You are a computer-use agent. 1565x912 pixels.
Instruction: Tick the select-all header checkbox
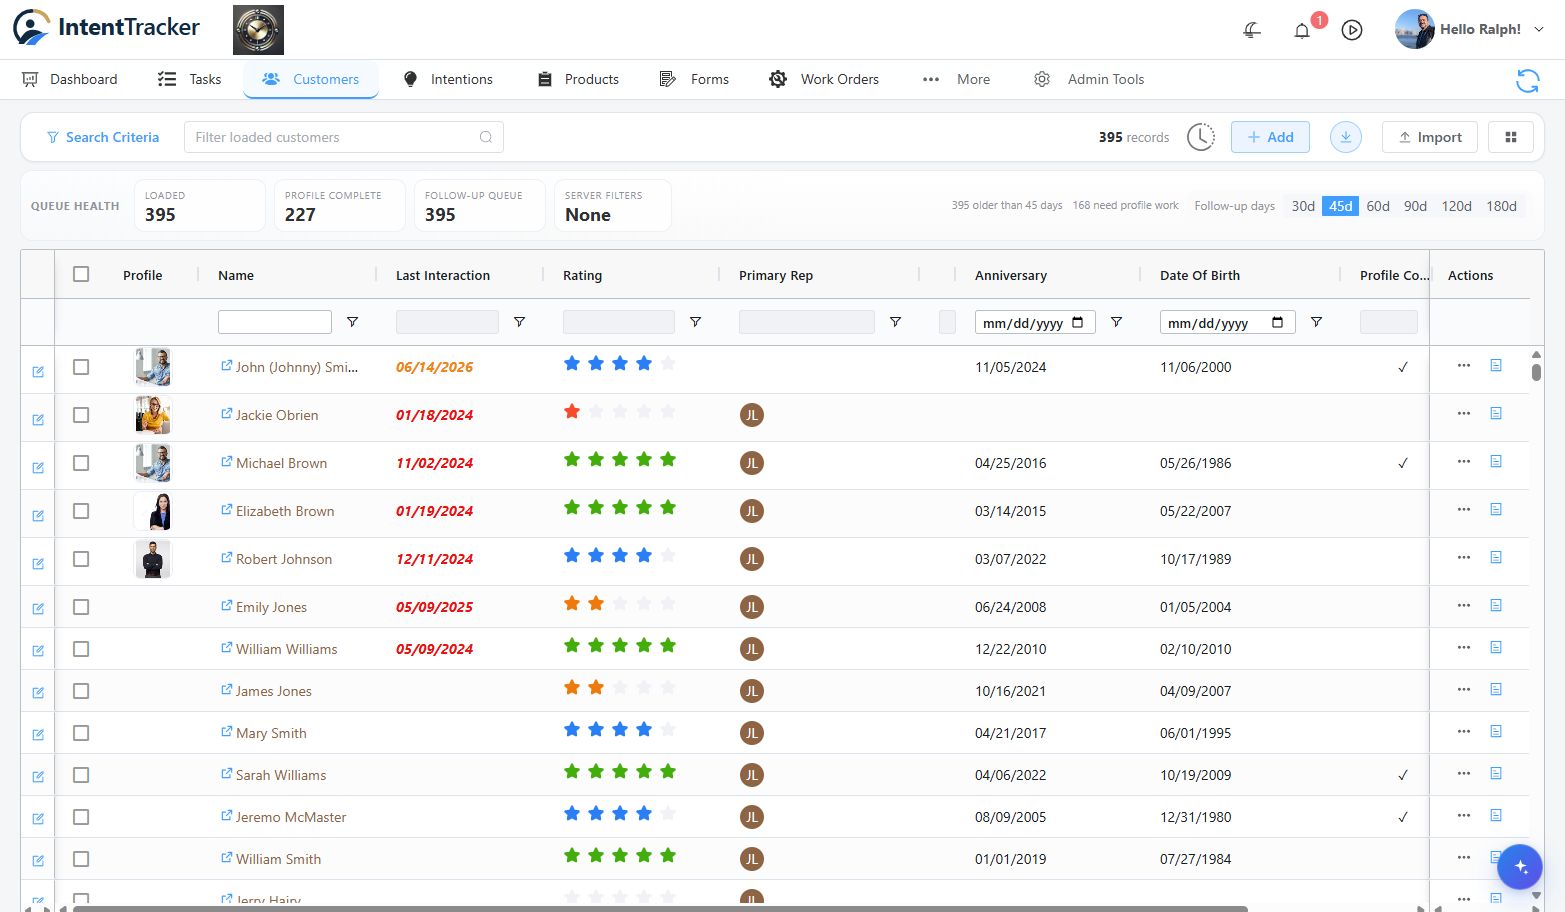click(x=81, y=274)
